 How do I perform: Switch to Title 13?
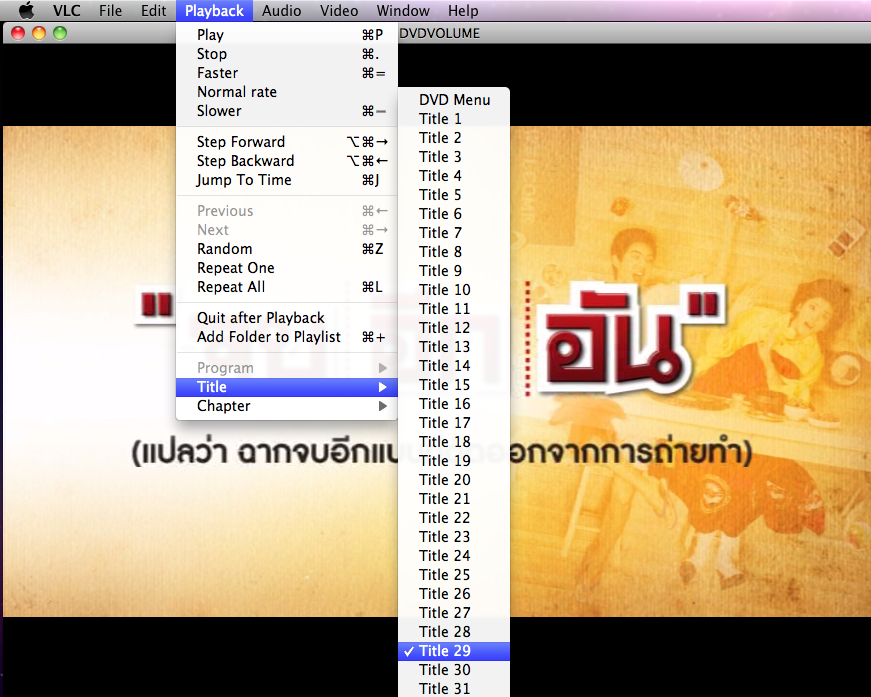coord(454,347)
